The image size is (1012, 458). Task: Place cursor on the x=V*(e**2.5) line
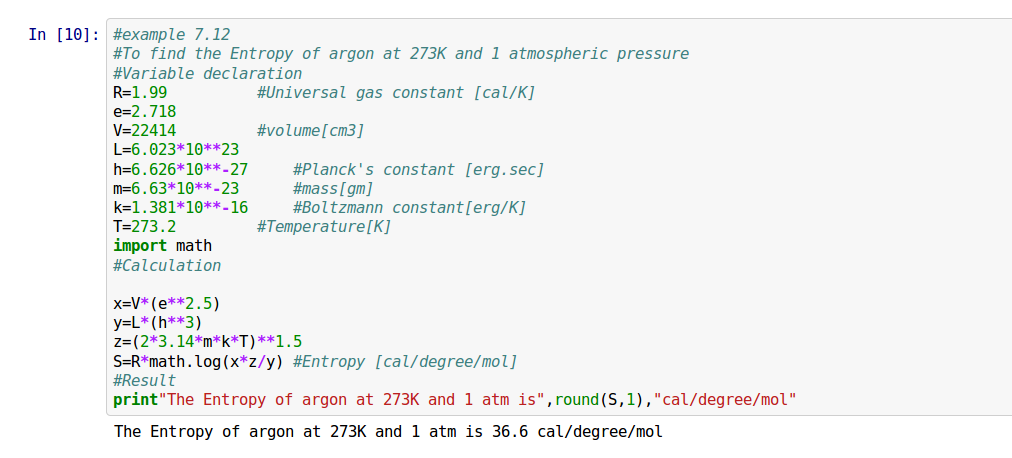pos(166,304)
